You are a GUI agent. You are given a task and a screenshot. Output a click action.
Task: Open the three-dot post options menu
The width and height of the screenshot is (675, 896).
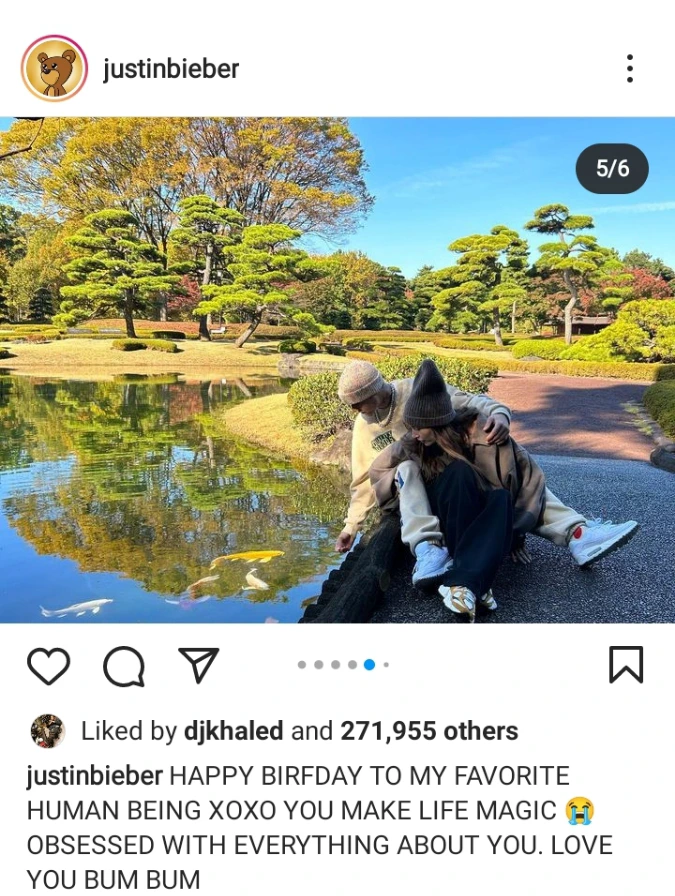tap(629, 69)
